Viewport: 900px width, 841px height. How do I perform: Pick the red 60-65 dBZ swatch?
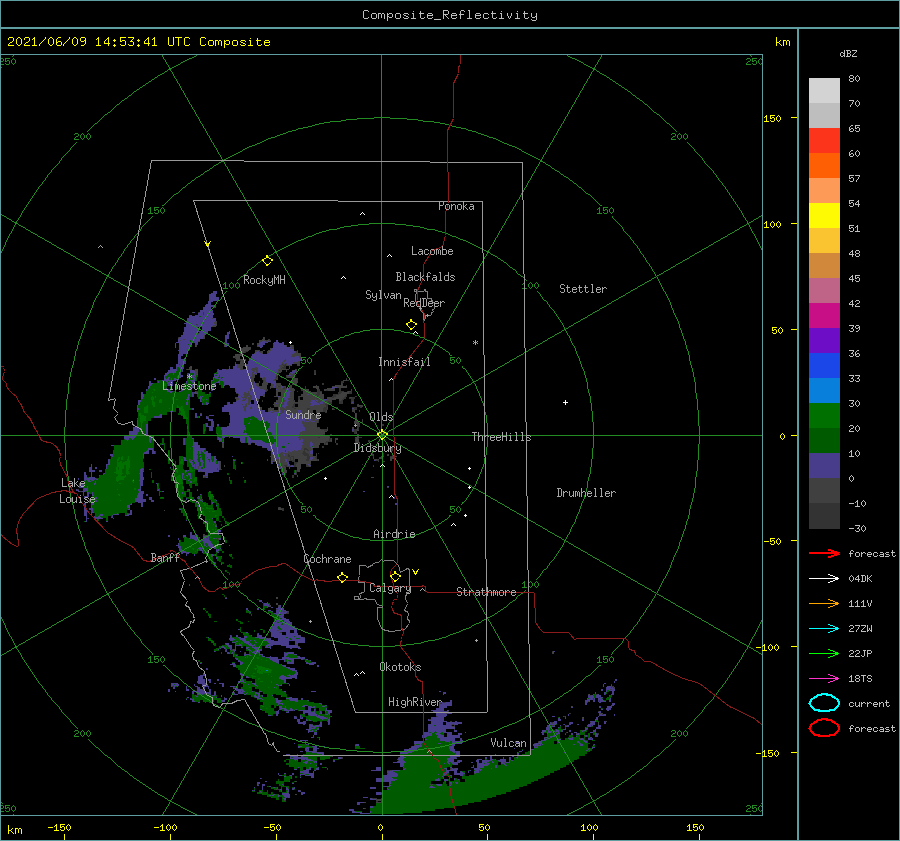[x=824, y=141]
